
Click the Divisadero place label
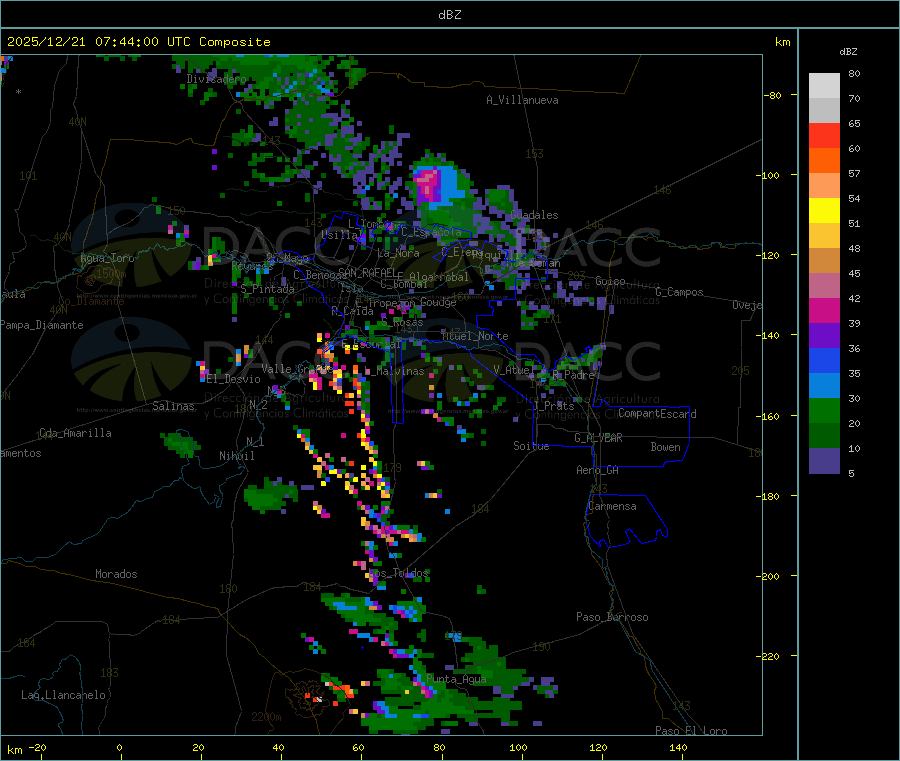(216, 79)
